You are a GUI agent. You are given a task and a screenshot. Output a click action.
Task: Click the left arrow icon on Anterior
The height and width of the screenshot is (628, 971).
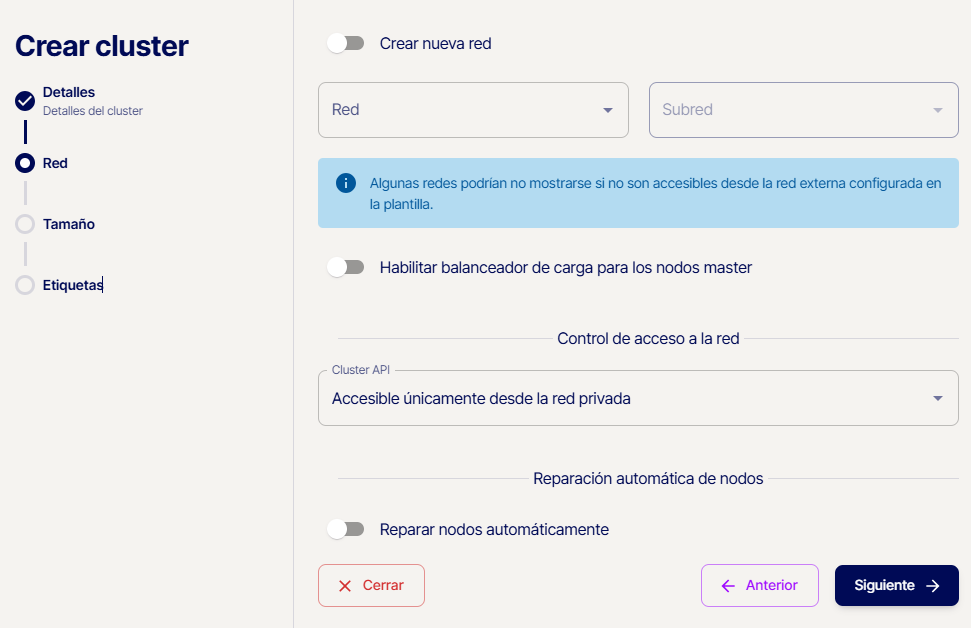[x=728, y=586]
